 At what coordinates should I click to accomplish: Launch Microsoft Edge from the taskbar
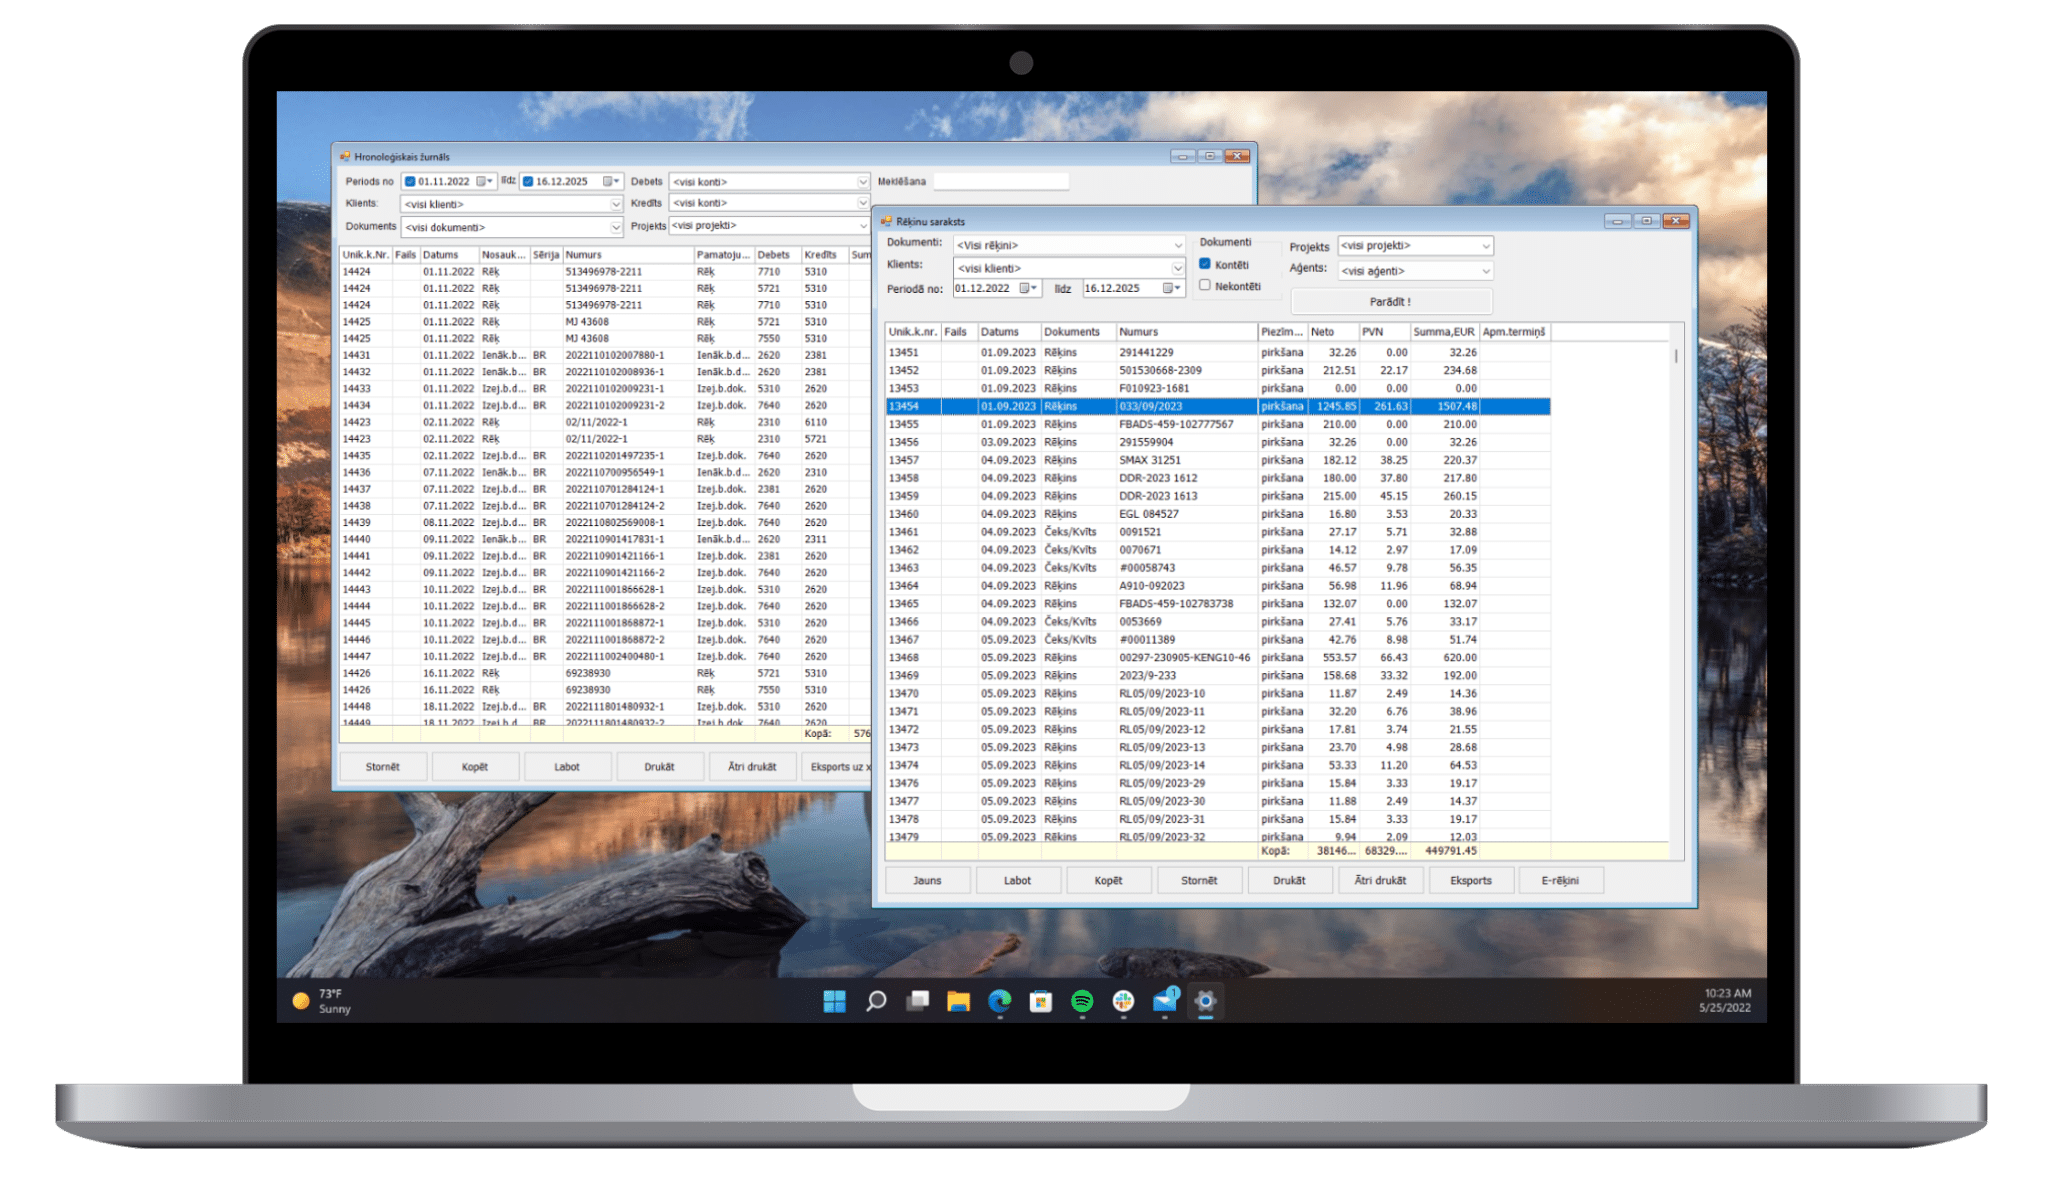(x=999, y=1001)
